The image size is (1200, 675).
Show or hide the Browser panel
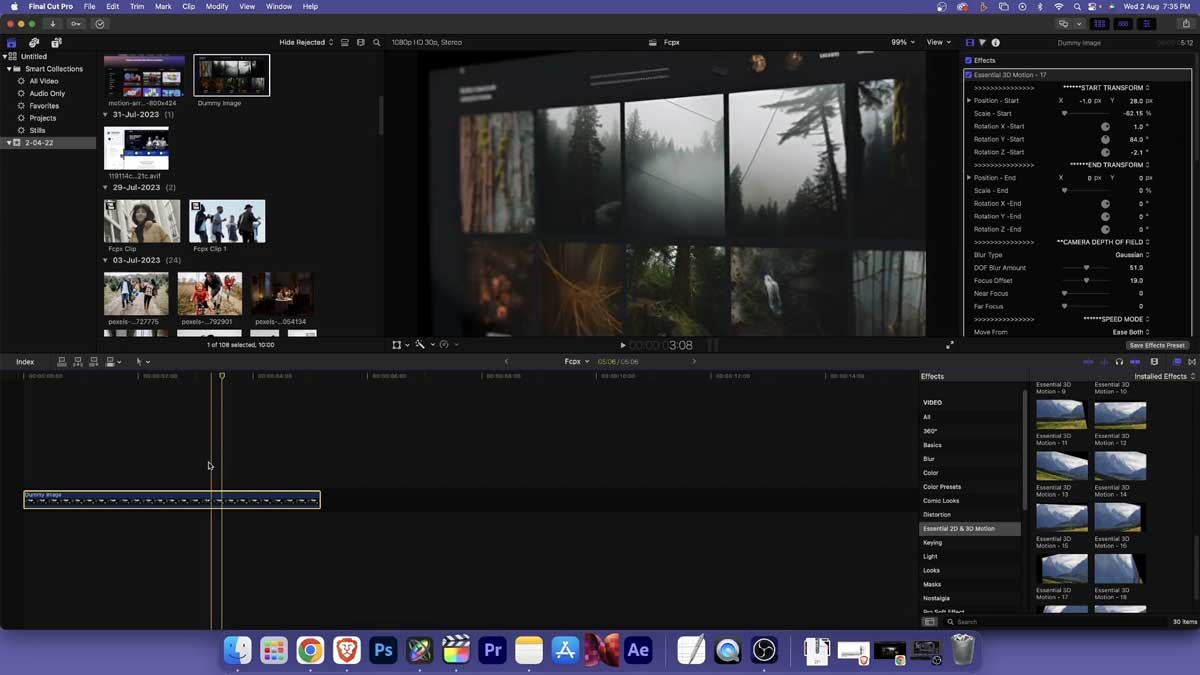click(x=1101, y=24)
